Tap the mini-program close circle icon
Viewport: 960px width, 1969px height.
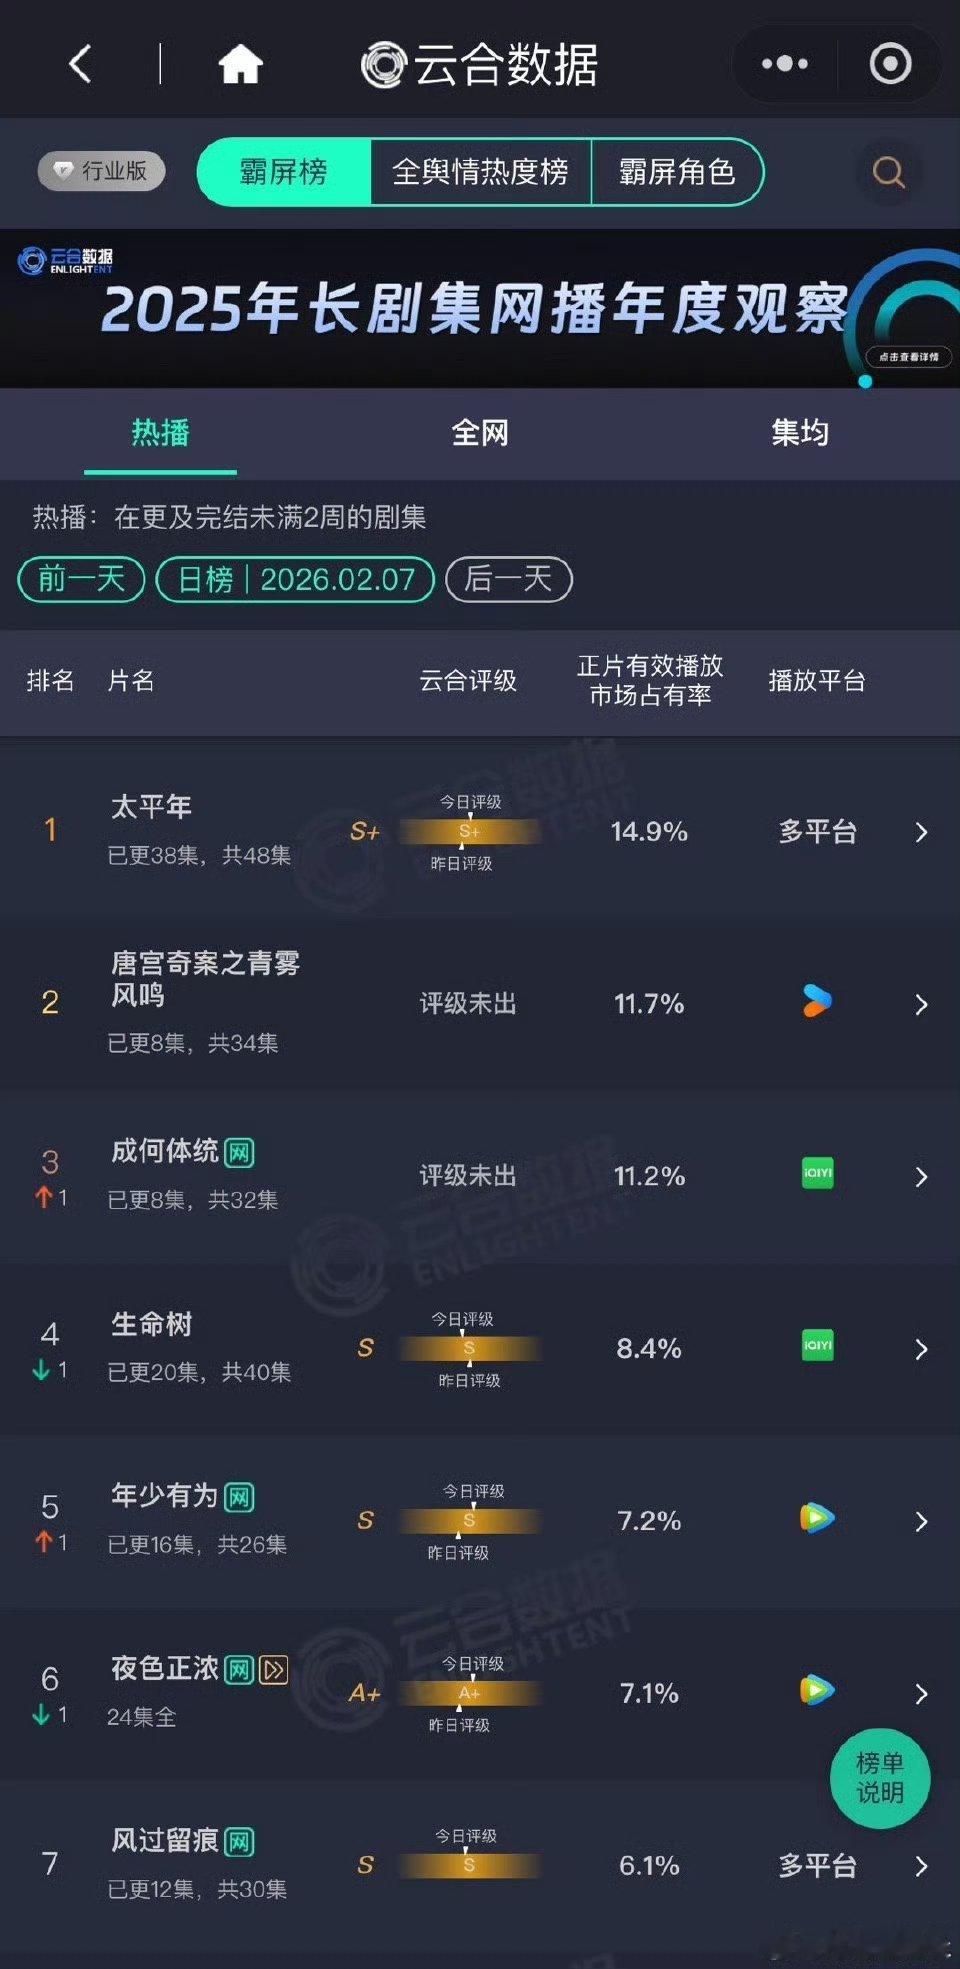[x=890, y=64]
